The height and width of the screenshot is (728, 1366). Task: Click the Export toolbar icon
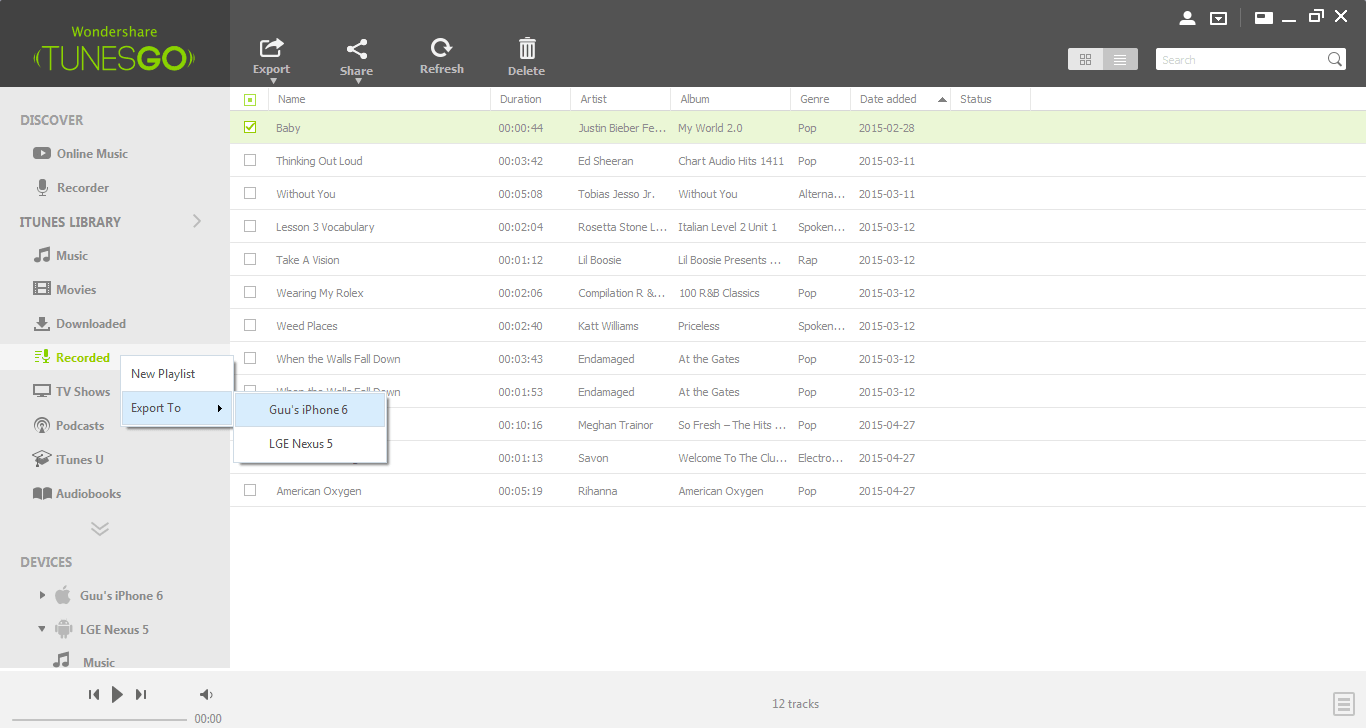(x=271, y=56)
